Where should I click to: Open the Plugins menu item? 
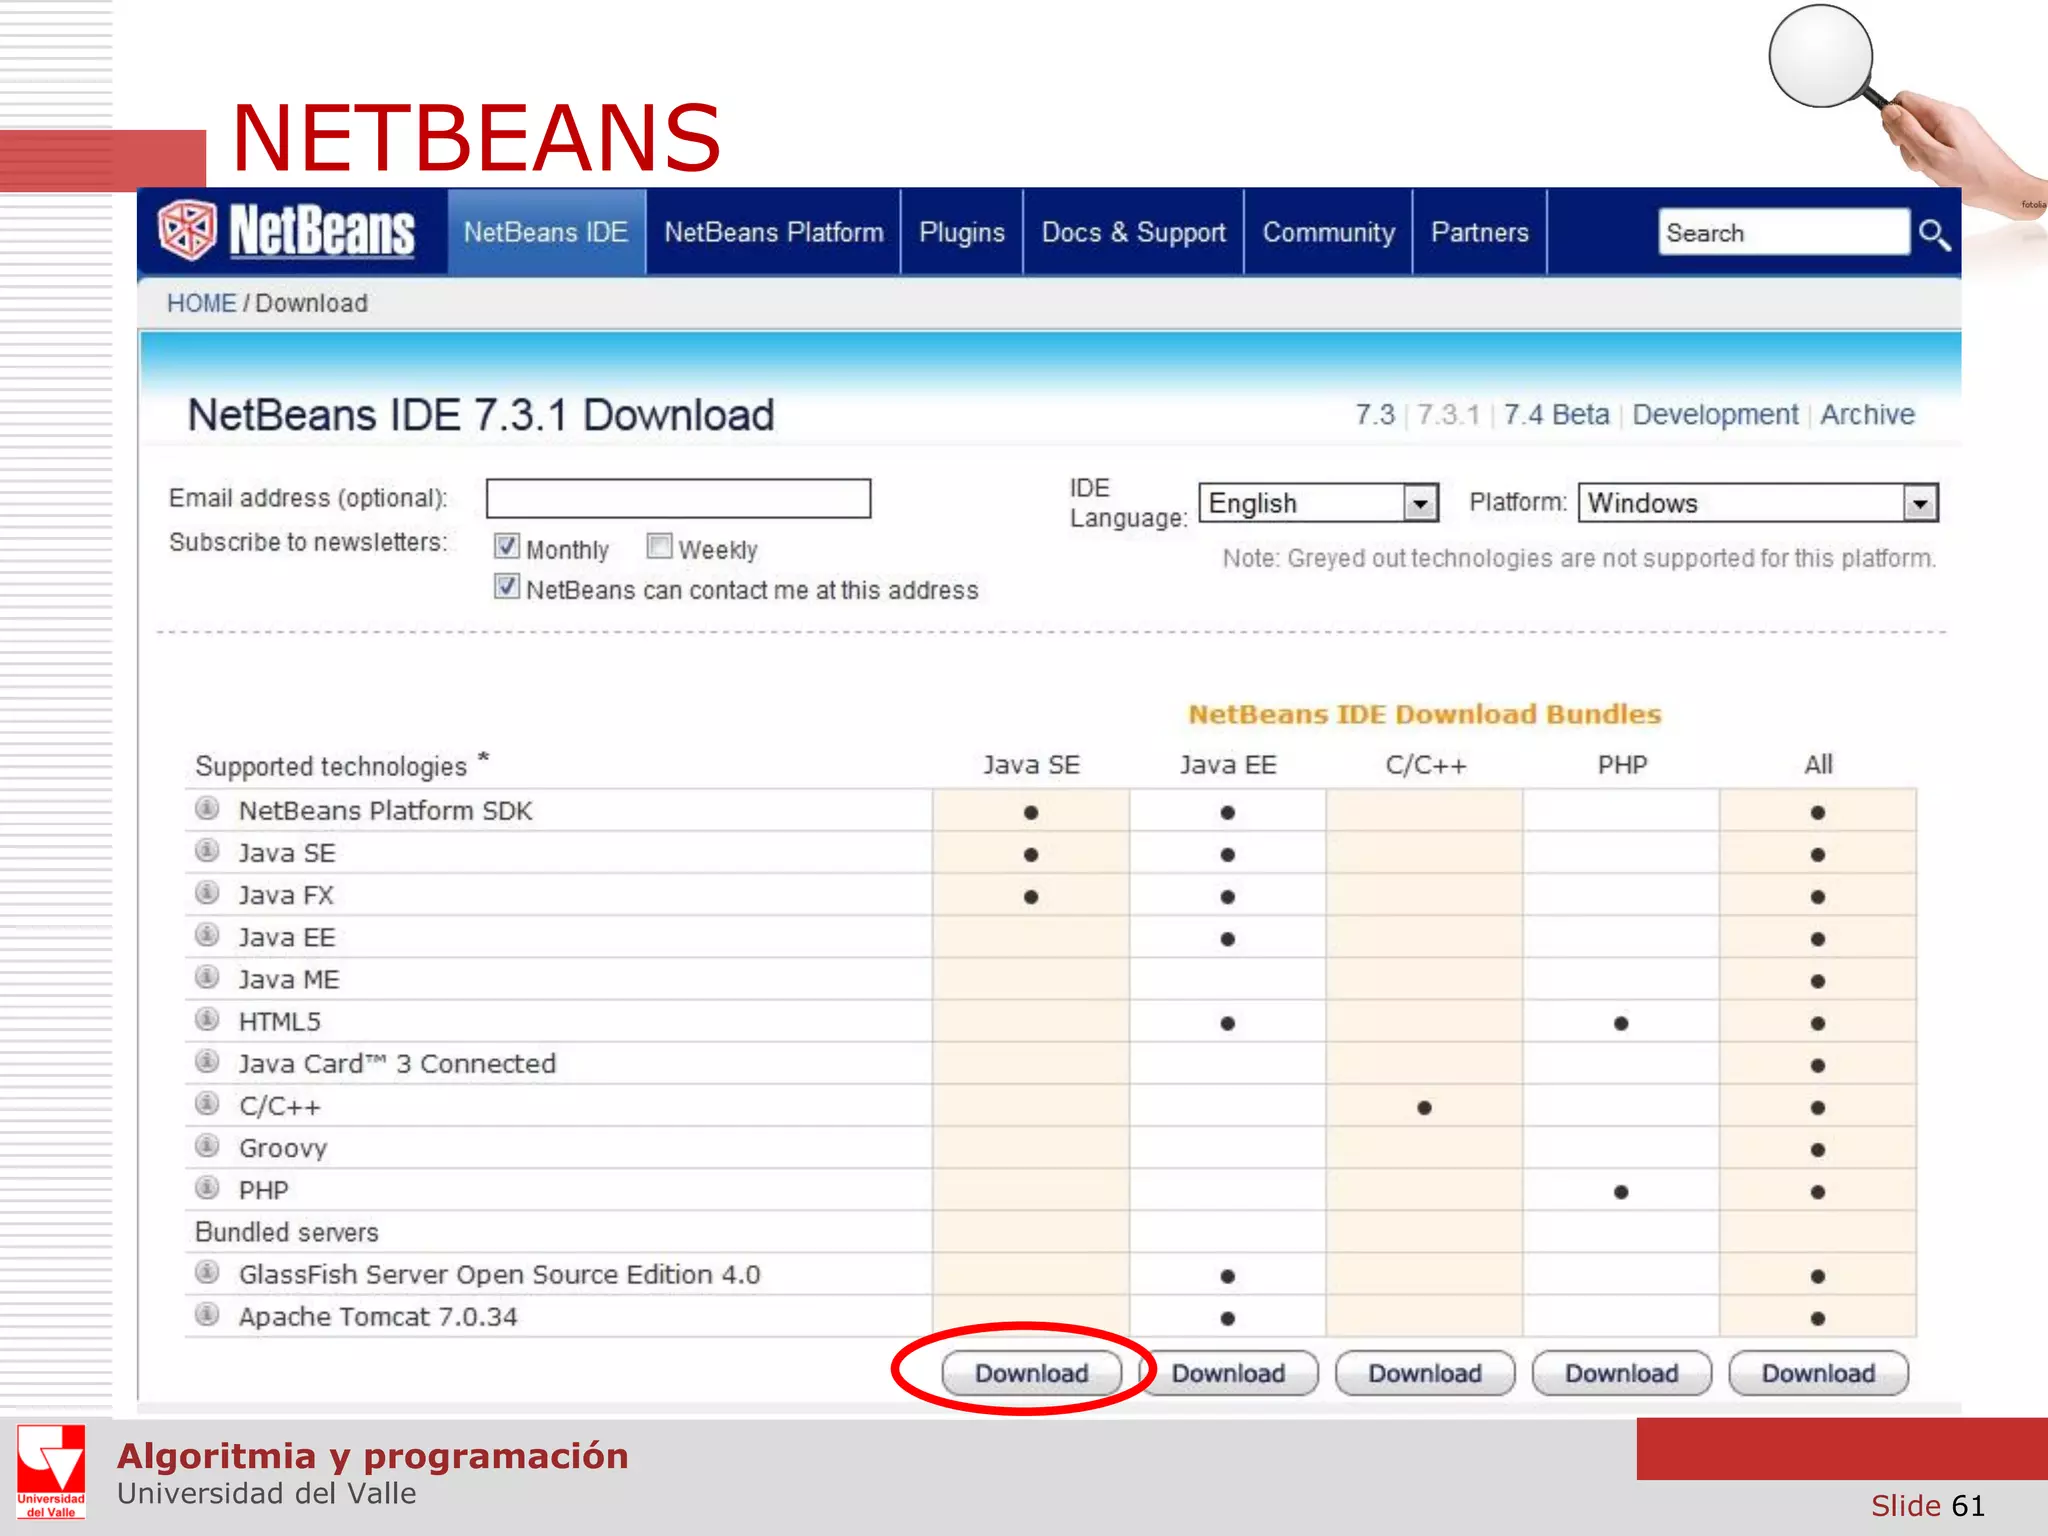(962, 232)
